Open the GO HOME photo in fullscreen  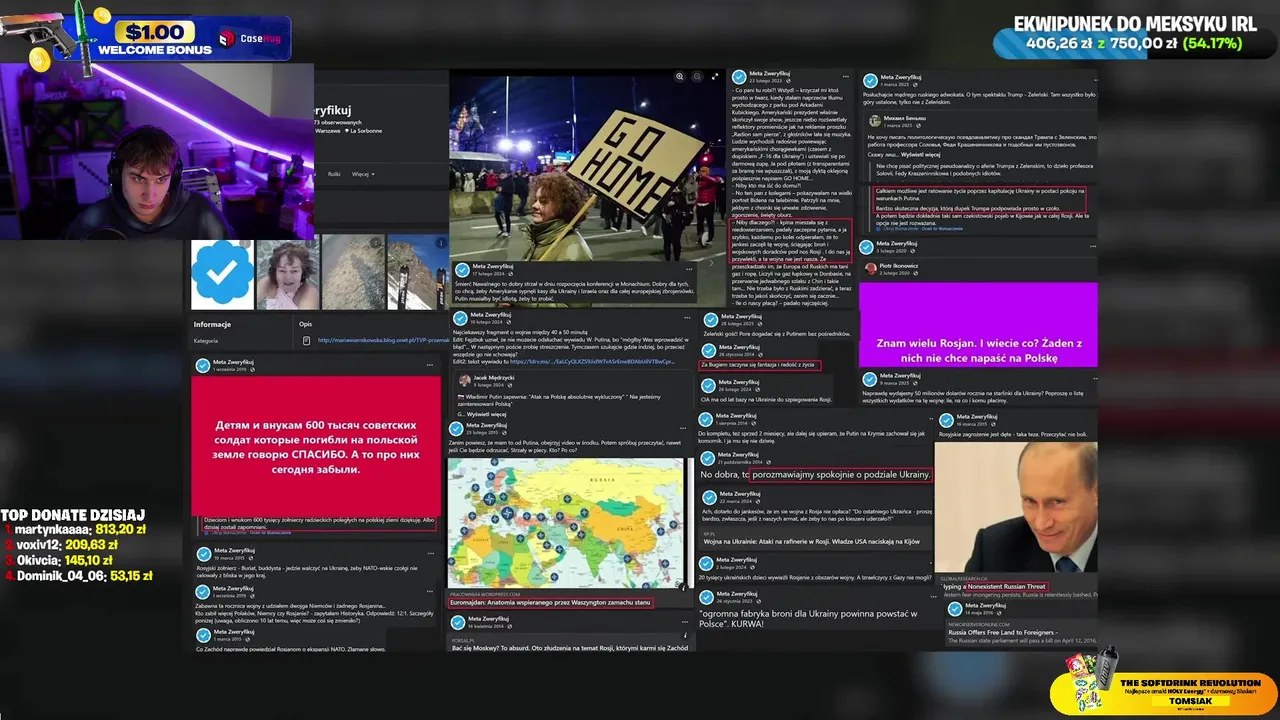click(714, 76)
